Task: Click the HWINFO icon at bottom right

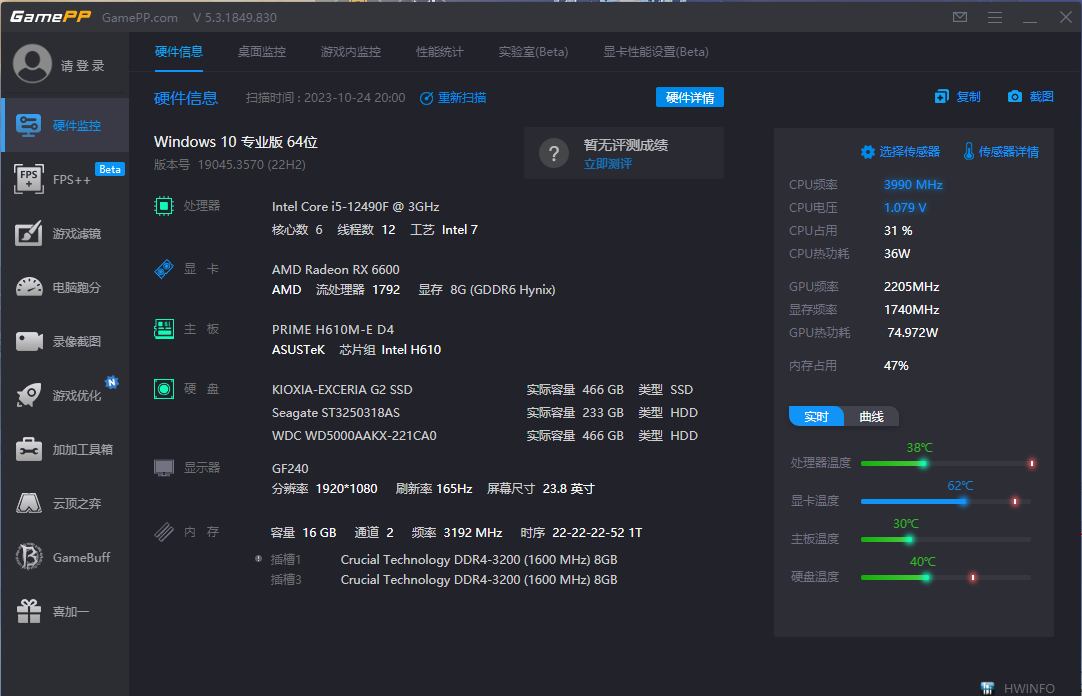Action: click(x=987, y=688)
